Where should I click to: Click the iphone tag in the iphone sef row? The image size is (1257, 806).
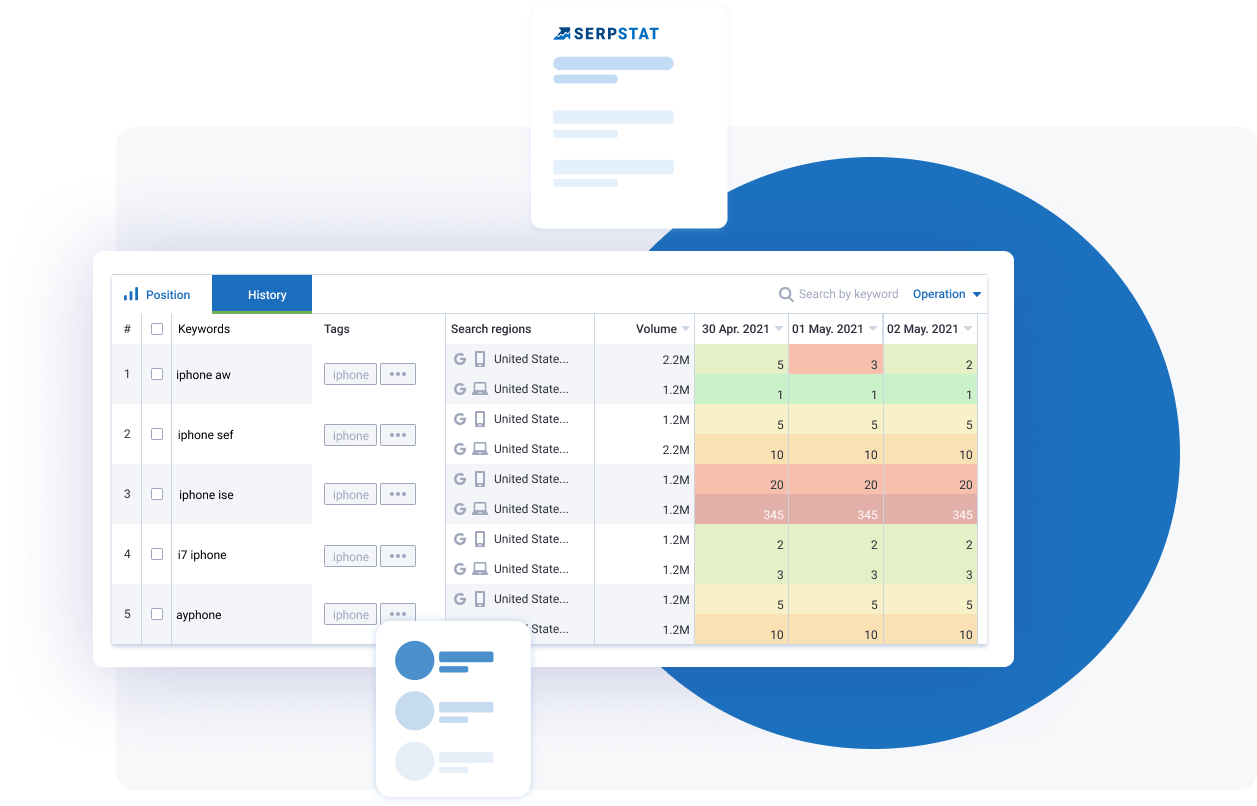click(350, 435)
